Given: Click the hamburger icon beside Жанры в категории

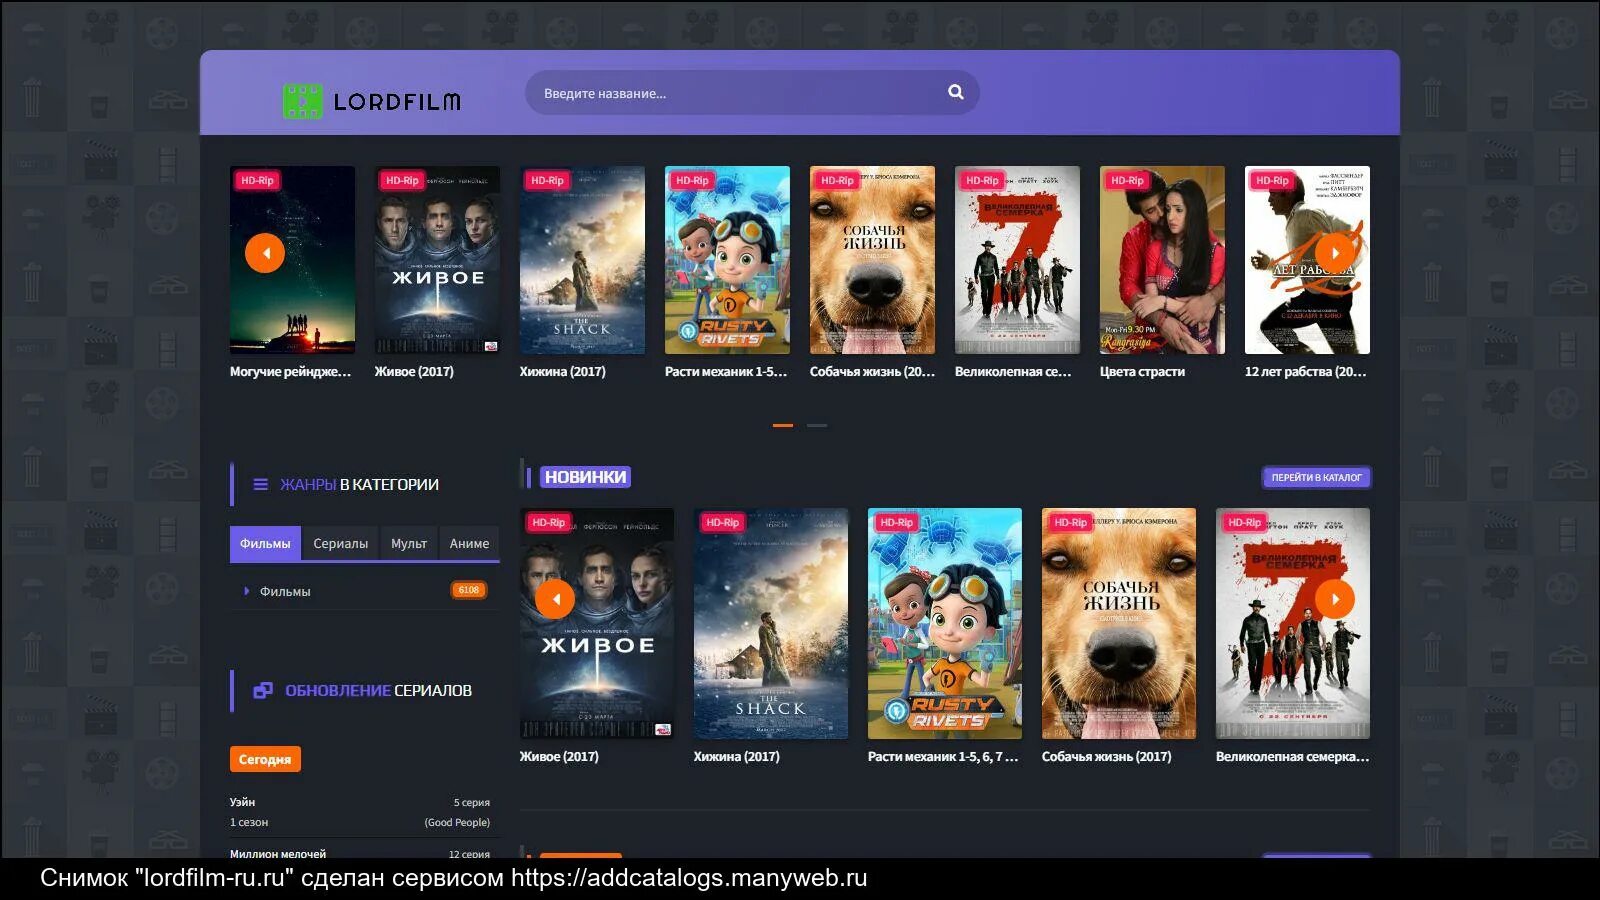Looking at the screenshot, I should [x=260, y=484].
